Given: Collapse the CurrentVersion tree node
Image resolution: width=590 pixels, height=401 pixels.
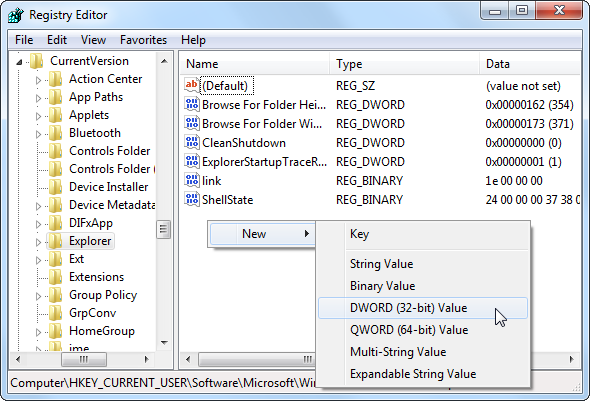Looking at the screenshot, I should [x=19, y=62].
